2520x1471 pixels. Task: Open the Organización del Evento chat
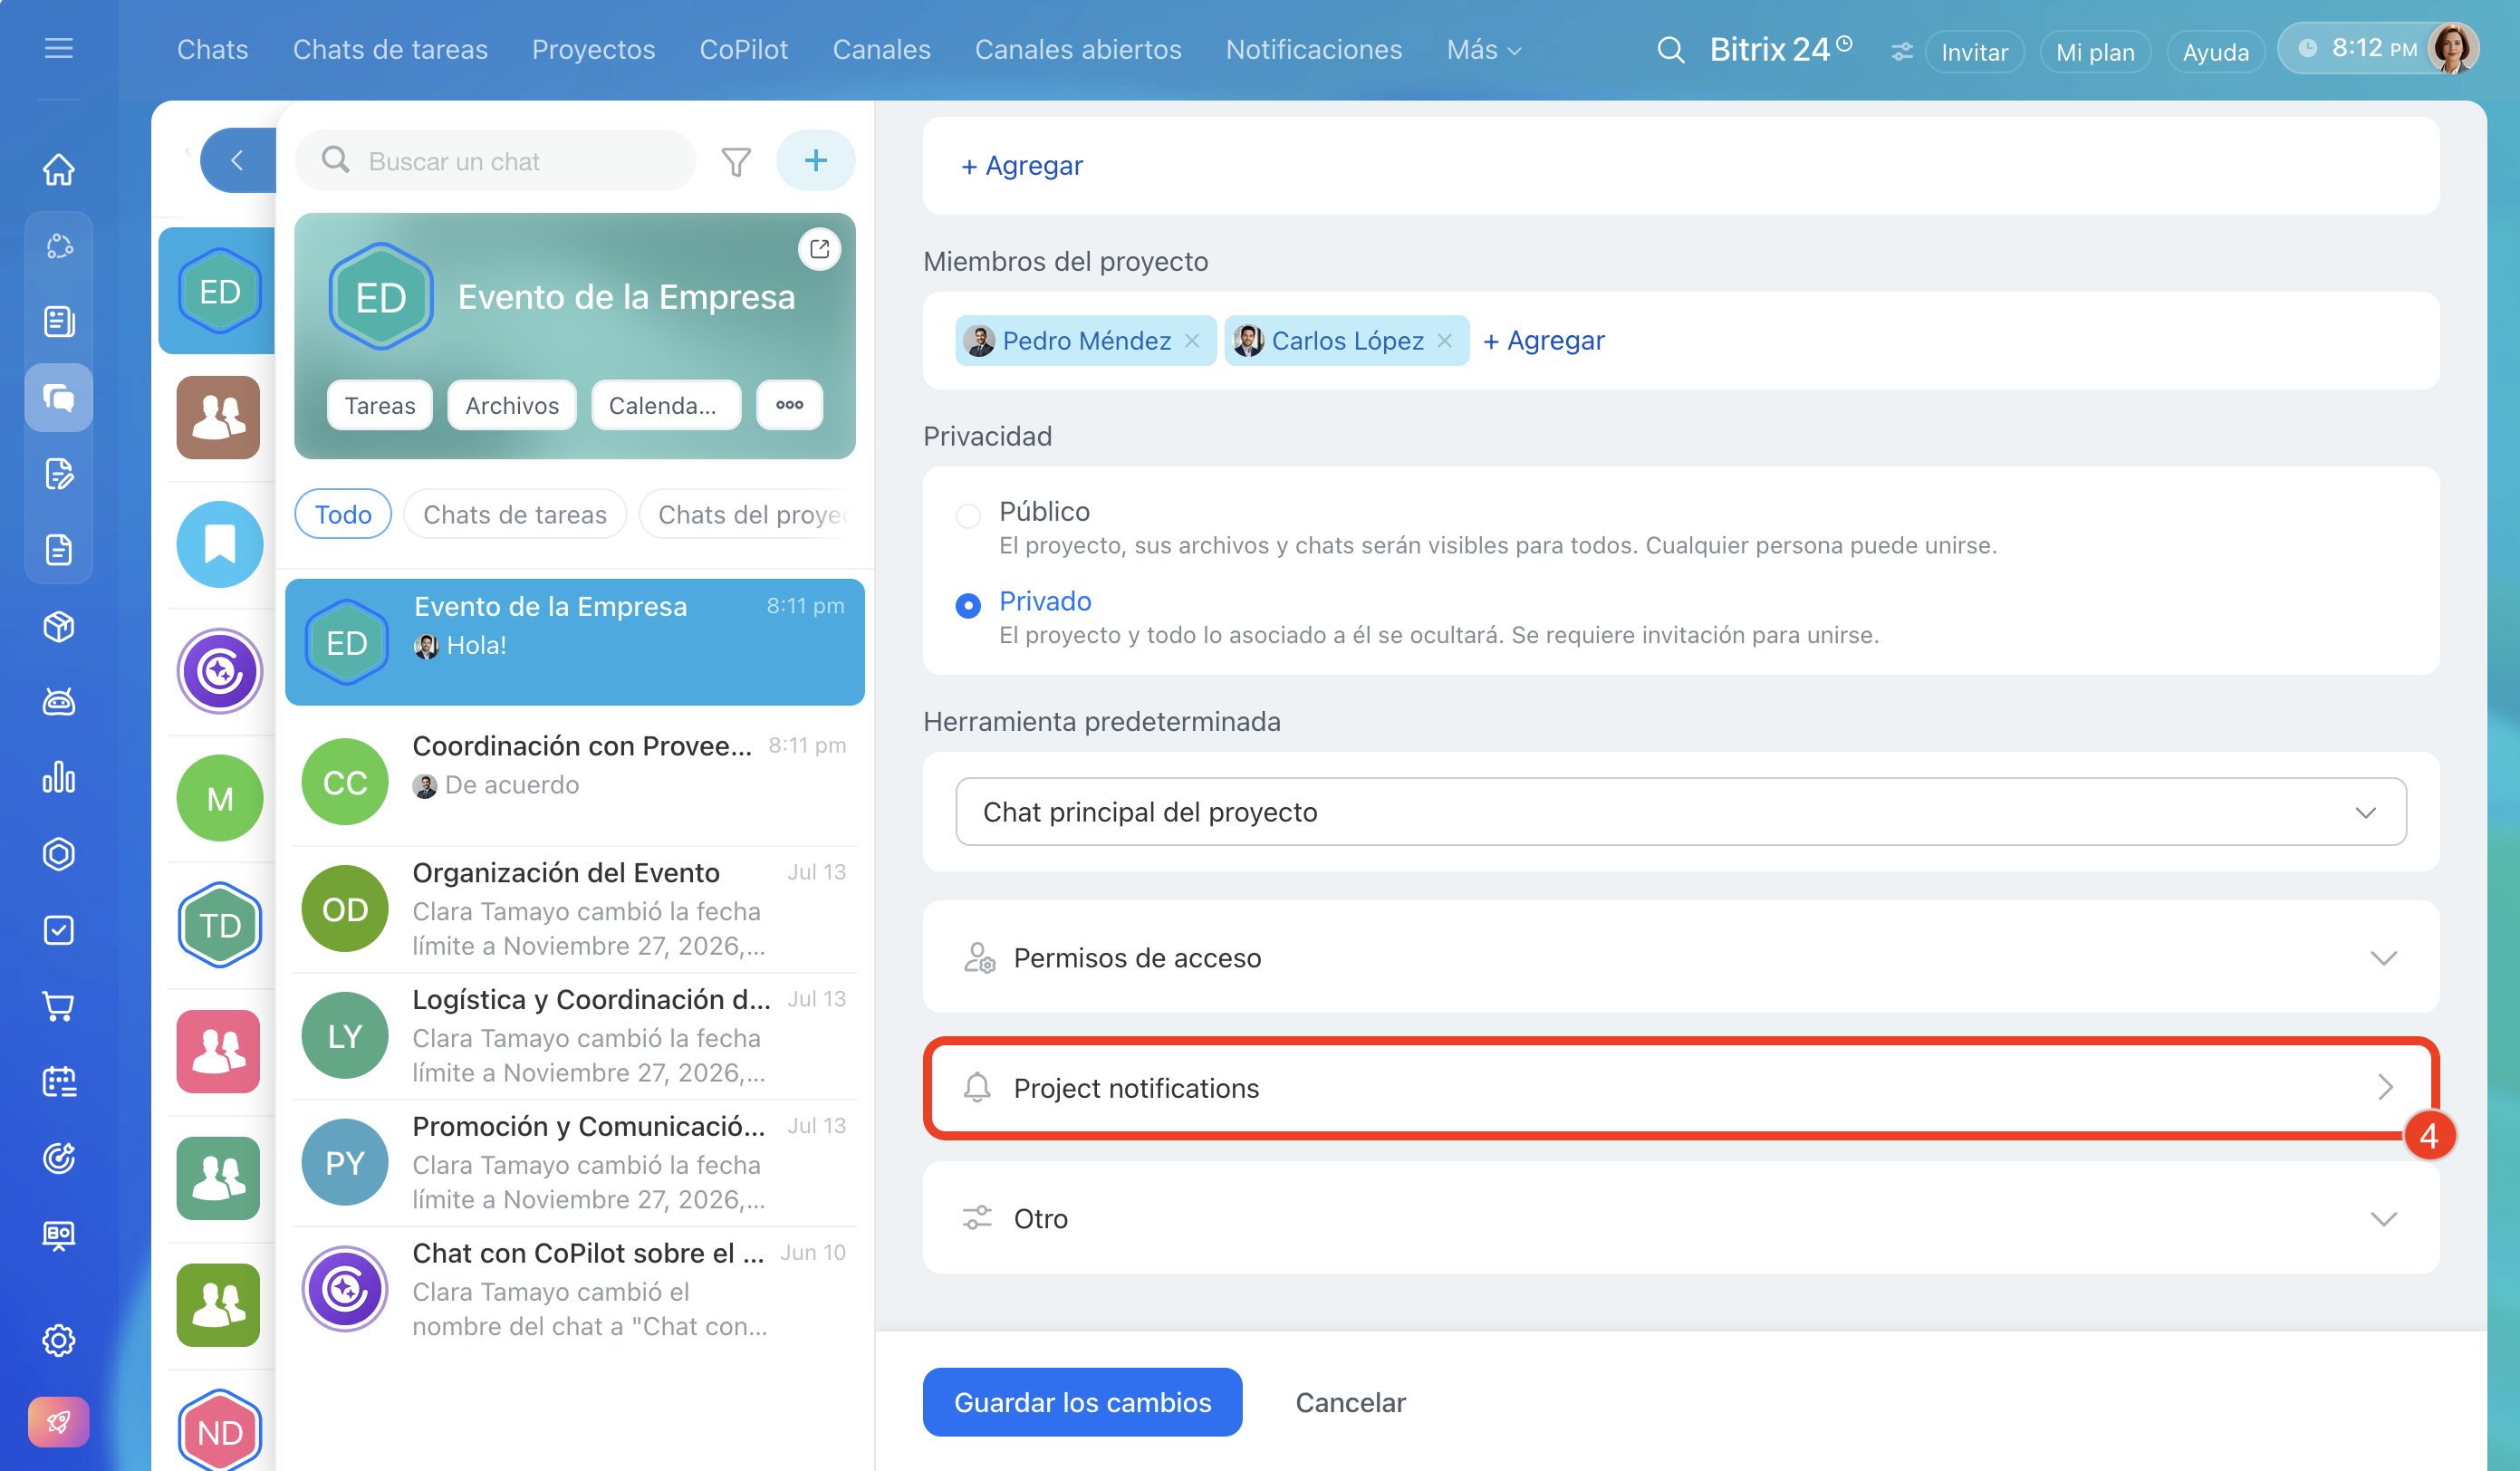(x=575, y=908)
